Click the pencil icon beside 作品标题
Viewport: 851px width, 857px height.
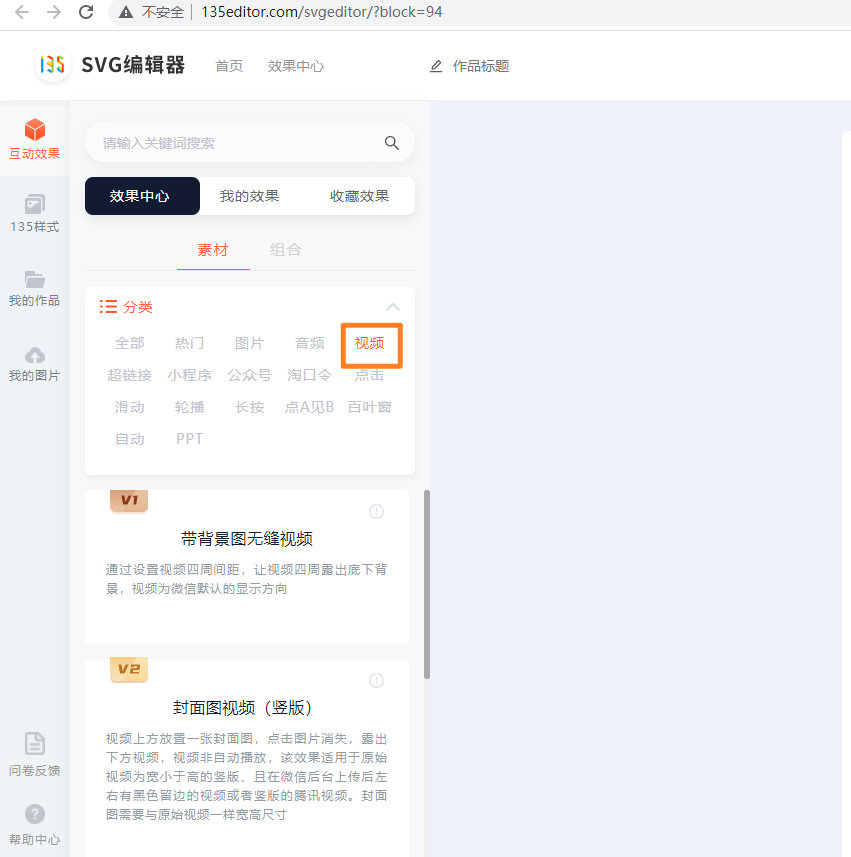pos(436,66)
